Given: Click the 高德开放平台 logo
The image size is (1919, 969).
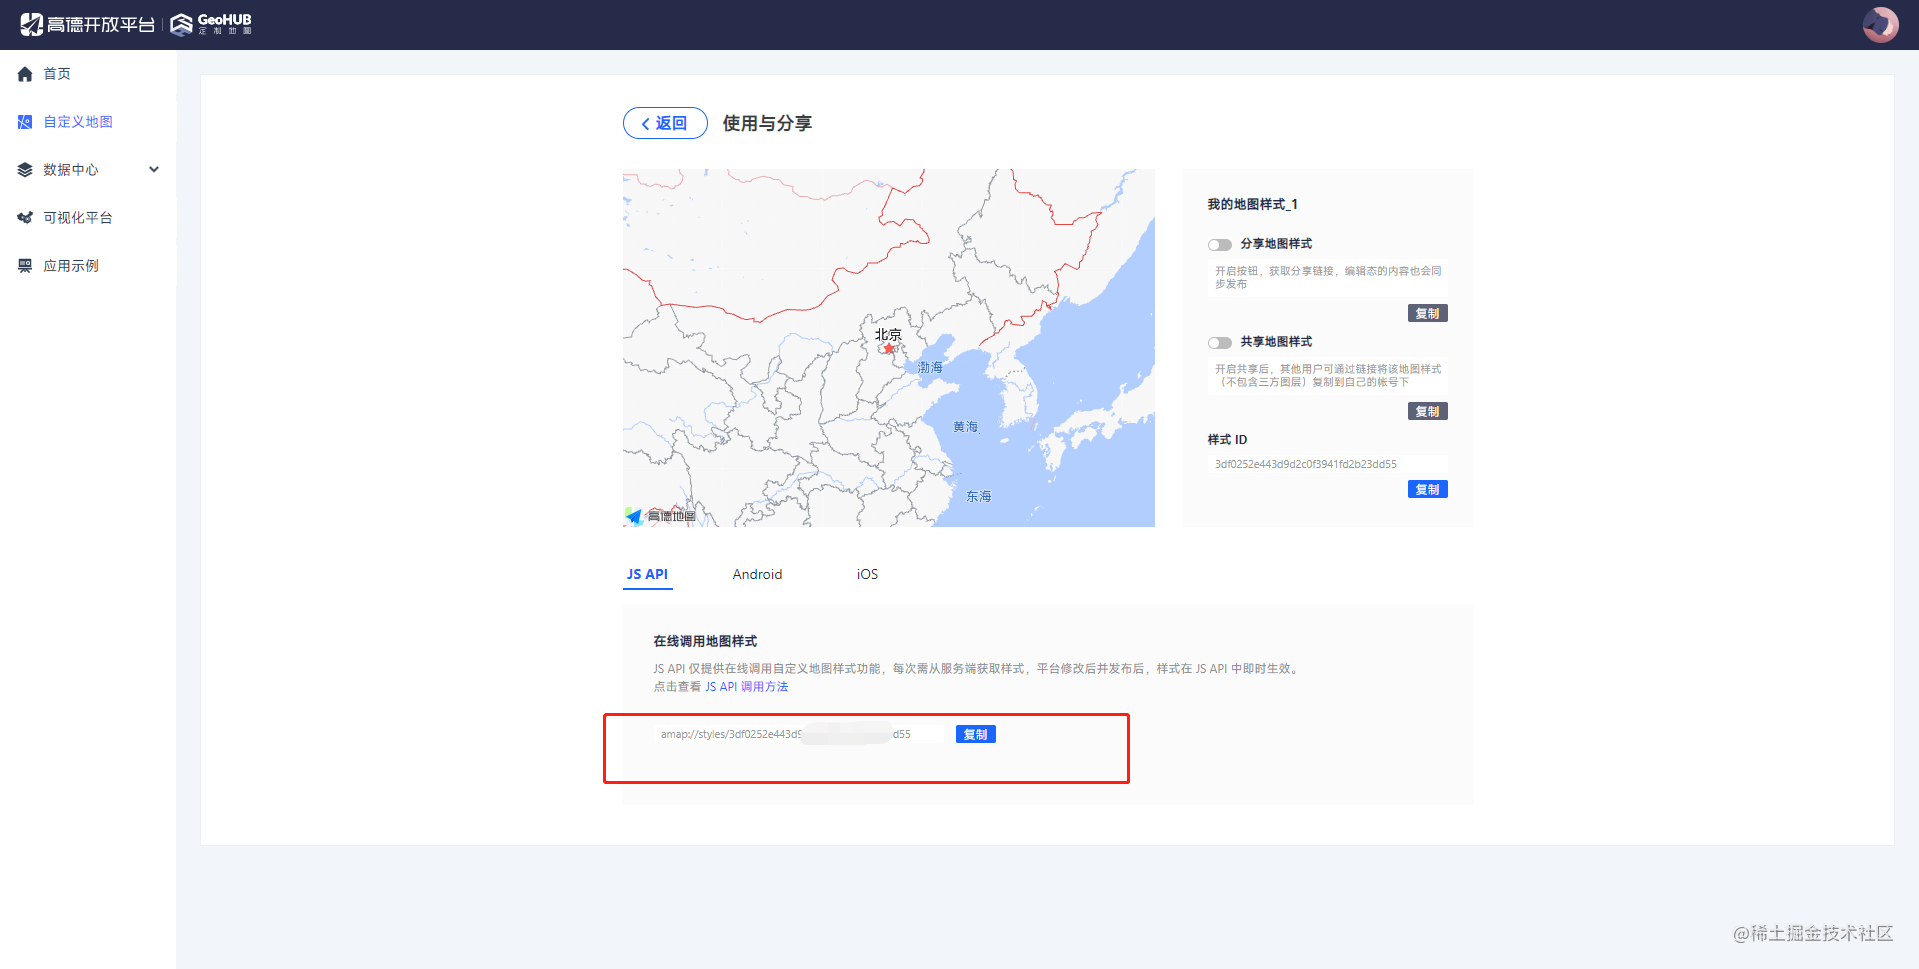Looking at the screenshot, I should click(87, 24).
